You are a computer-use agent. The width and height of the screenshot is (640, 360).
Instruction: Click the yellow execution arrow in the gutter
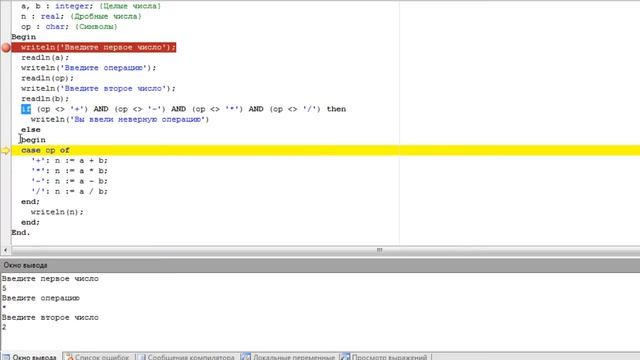(x=5, y=151)
